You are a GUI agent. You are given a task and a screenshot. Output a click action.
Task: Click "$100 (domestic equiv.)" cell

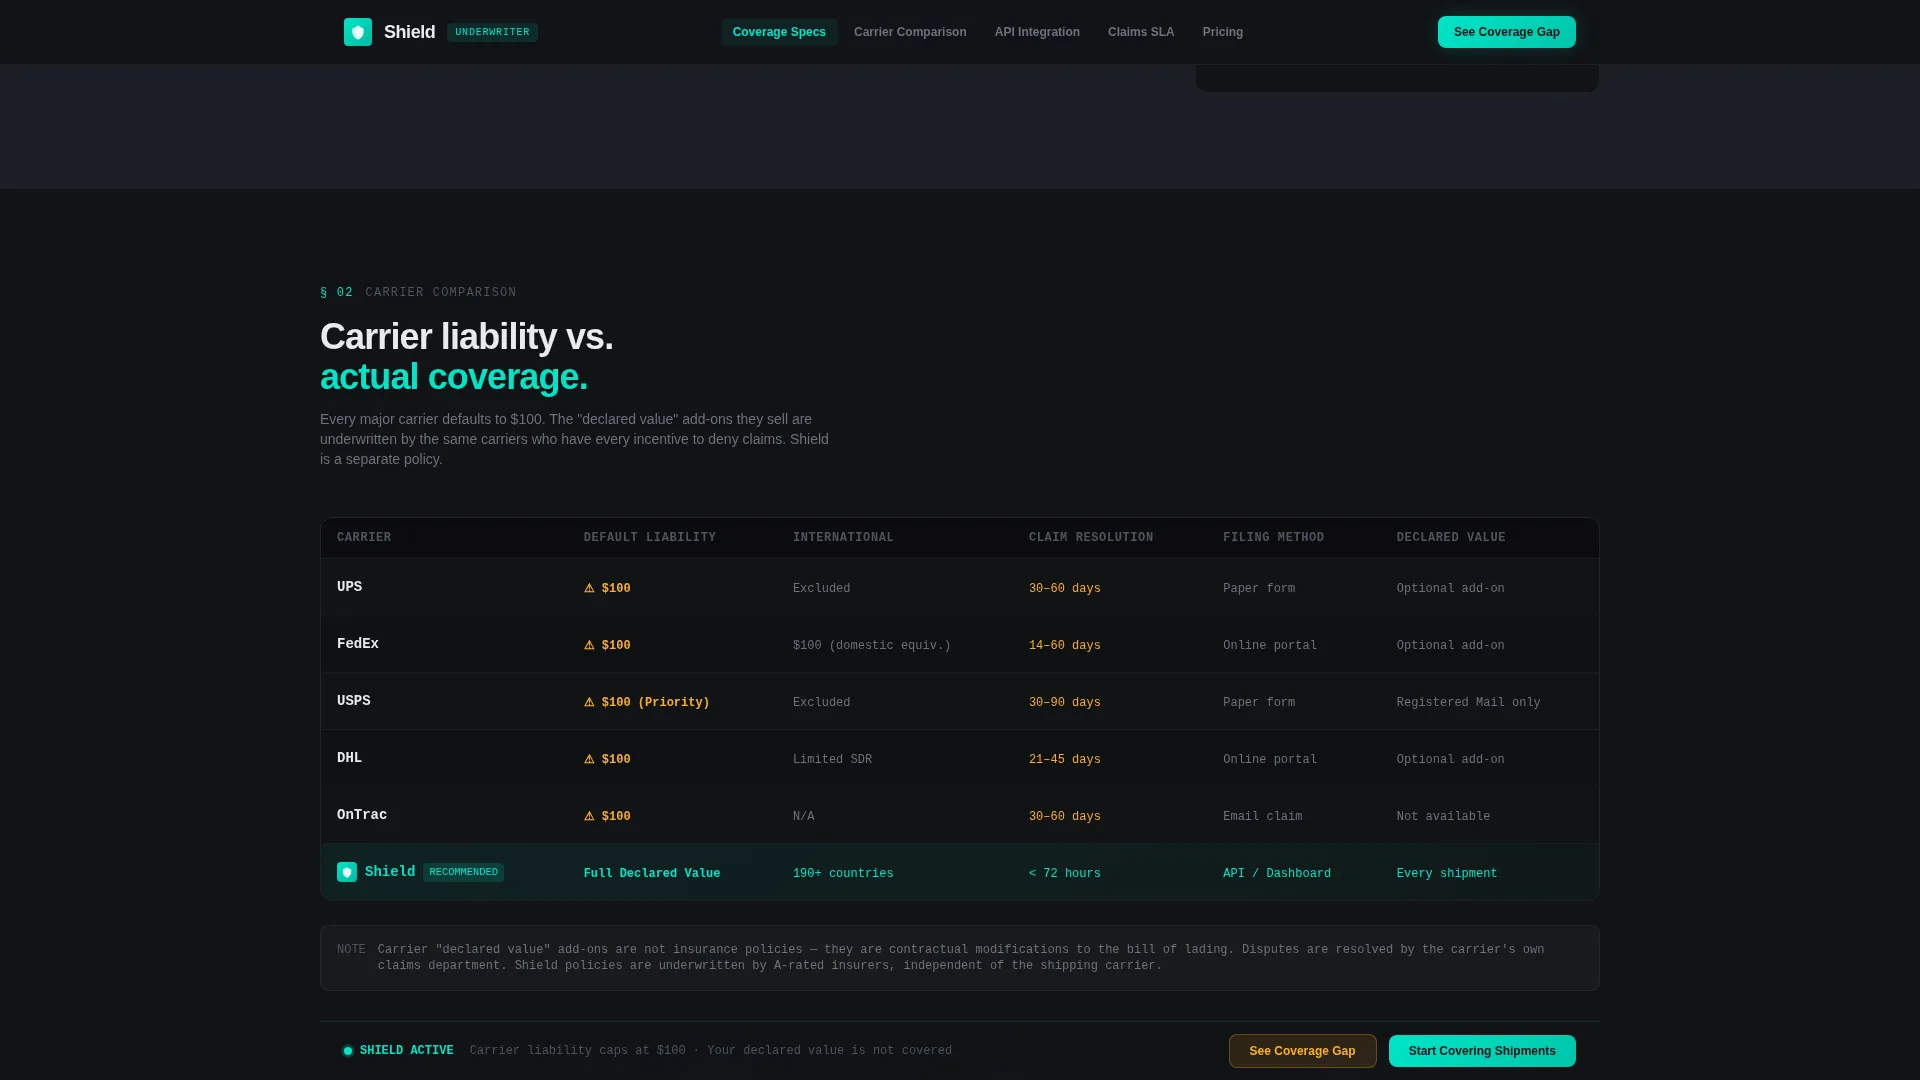click(x=872, y=646)
